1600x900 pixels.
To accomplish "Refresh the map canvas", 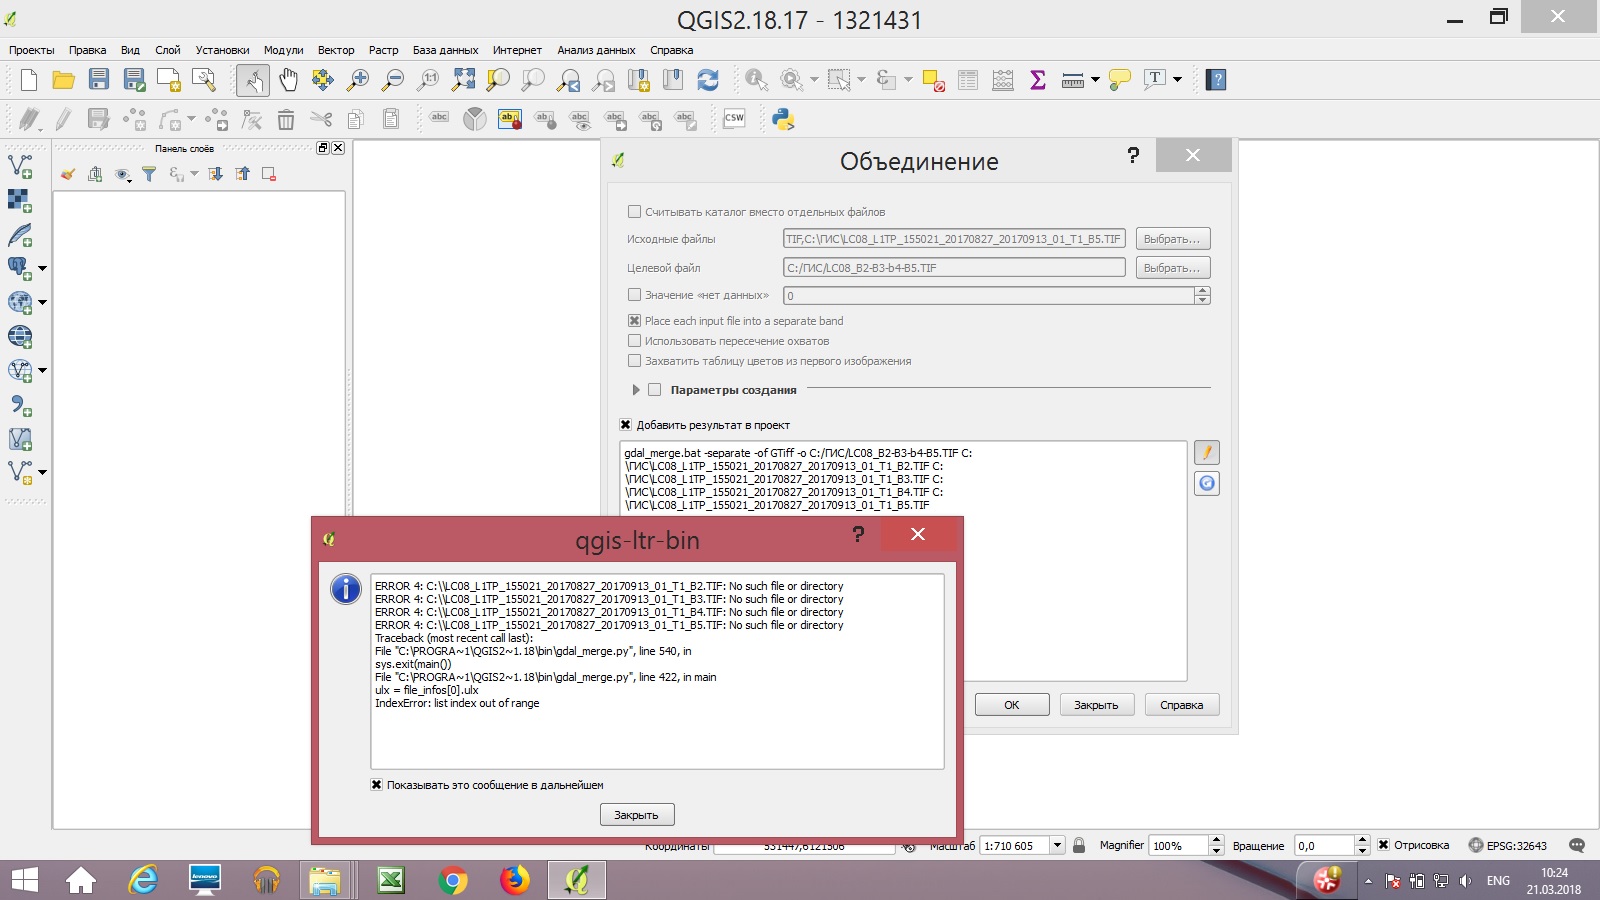I will coord(708,80).
